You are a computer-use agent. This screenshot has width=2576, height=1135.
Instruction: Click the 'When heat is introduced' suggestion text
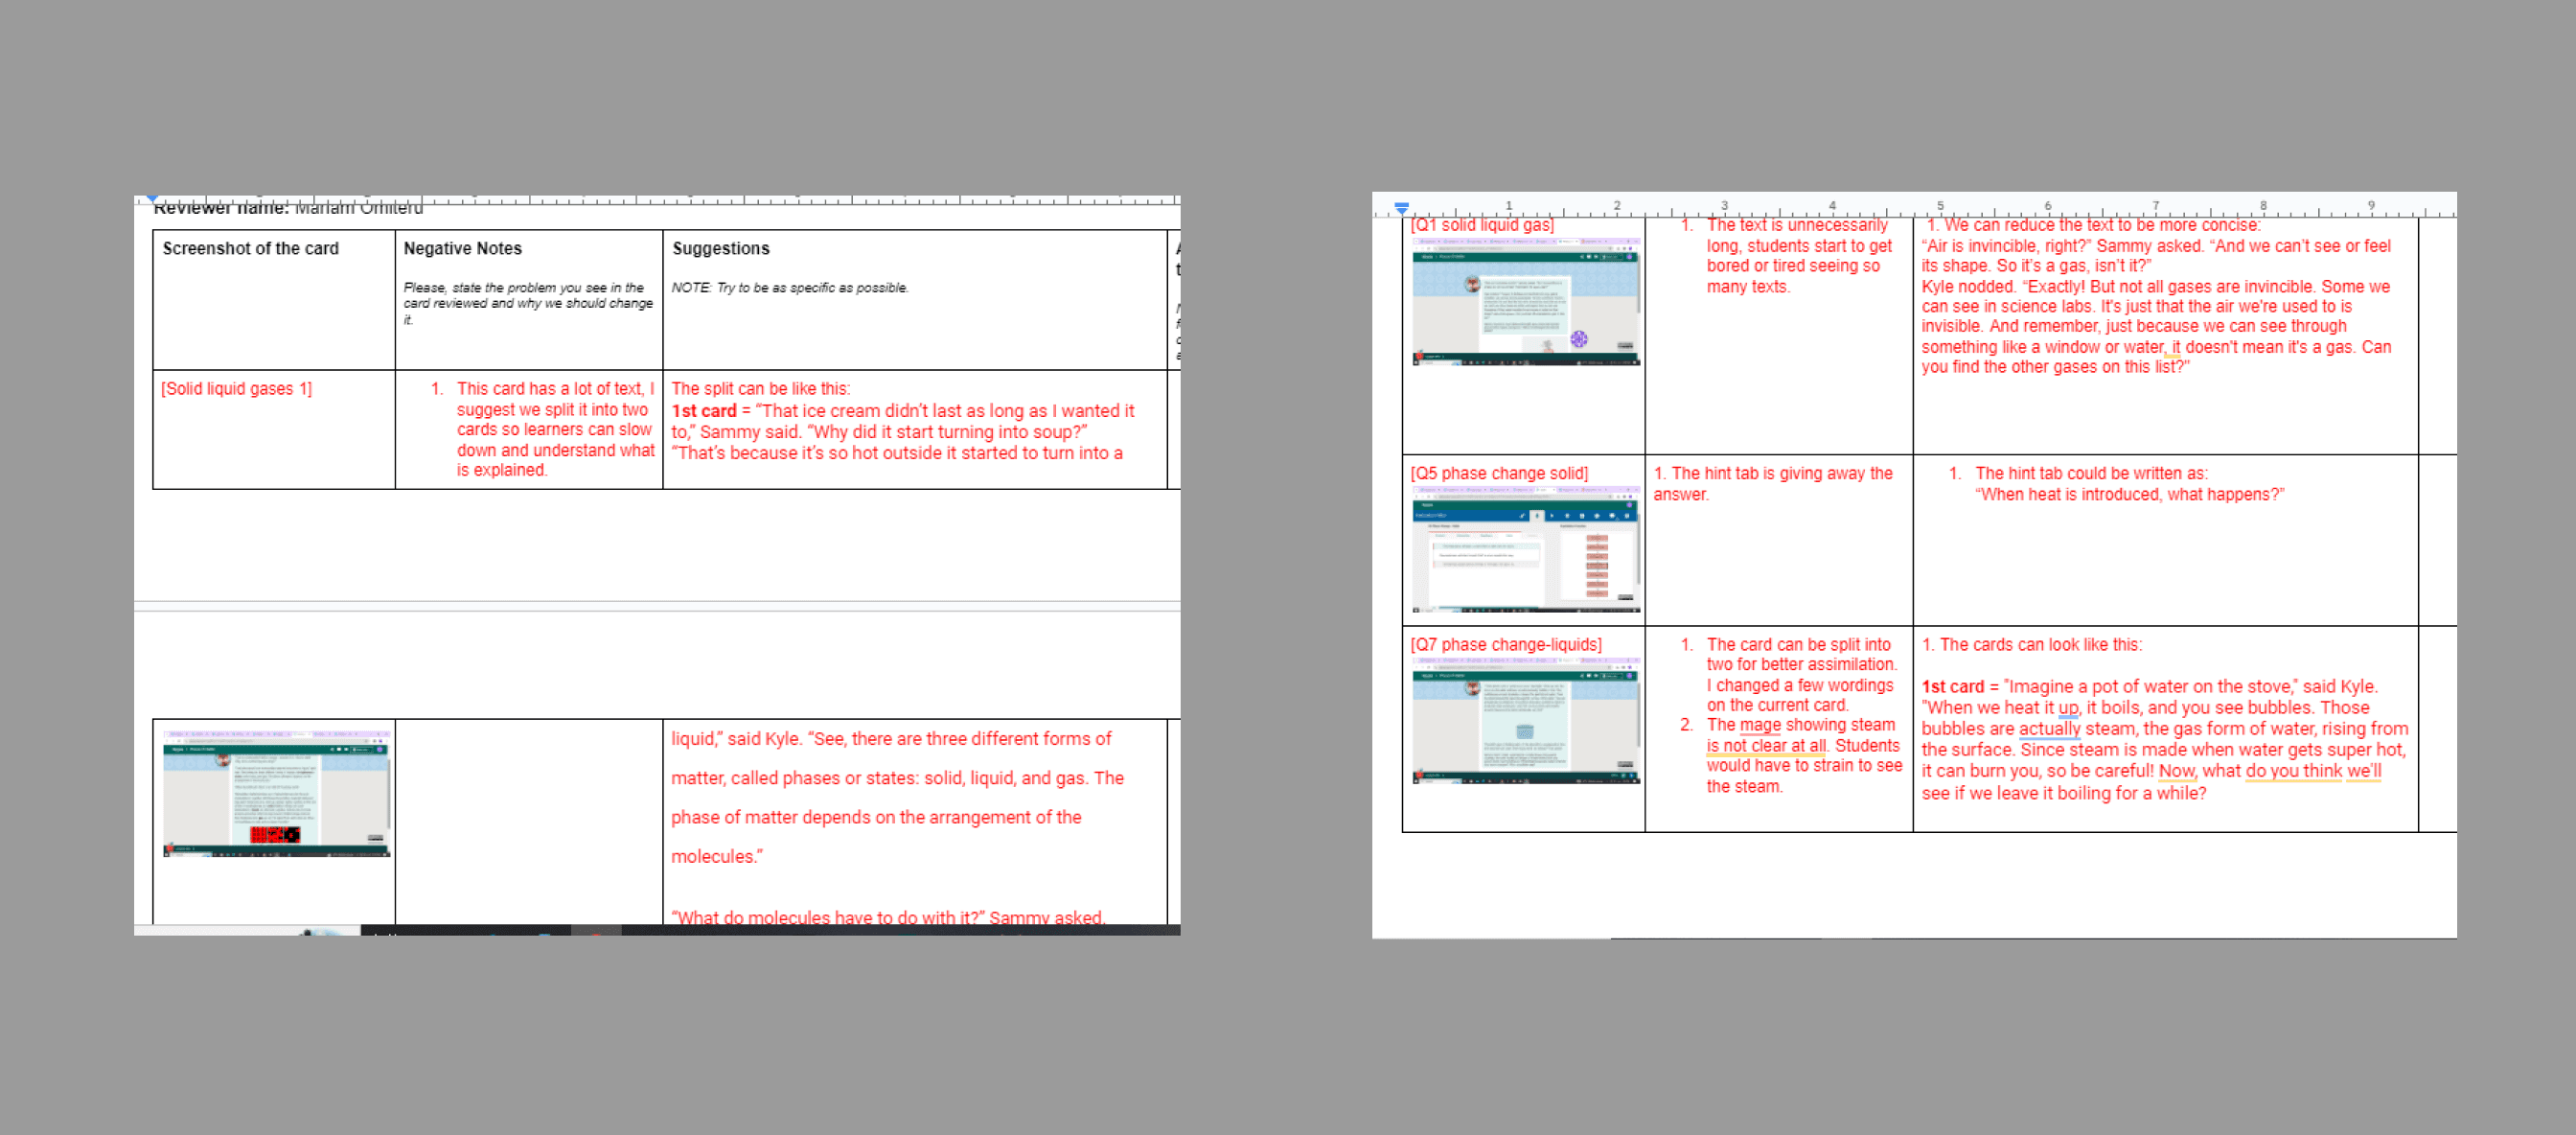(x=2128, y=494)
